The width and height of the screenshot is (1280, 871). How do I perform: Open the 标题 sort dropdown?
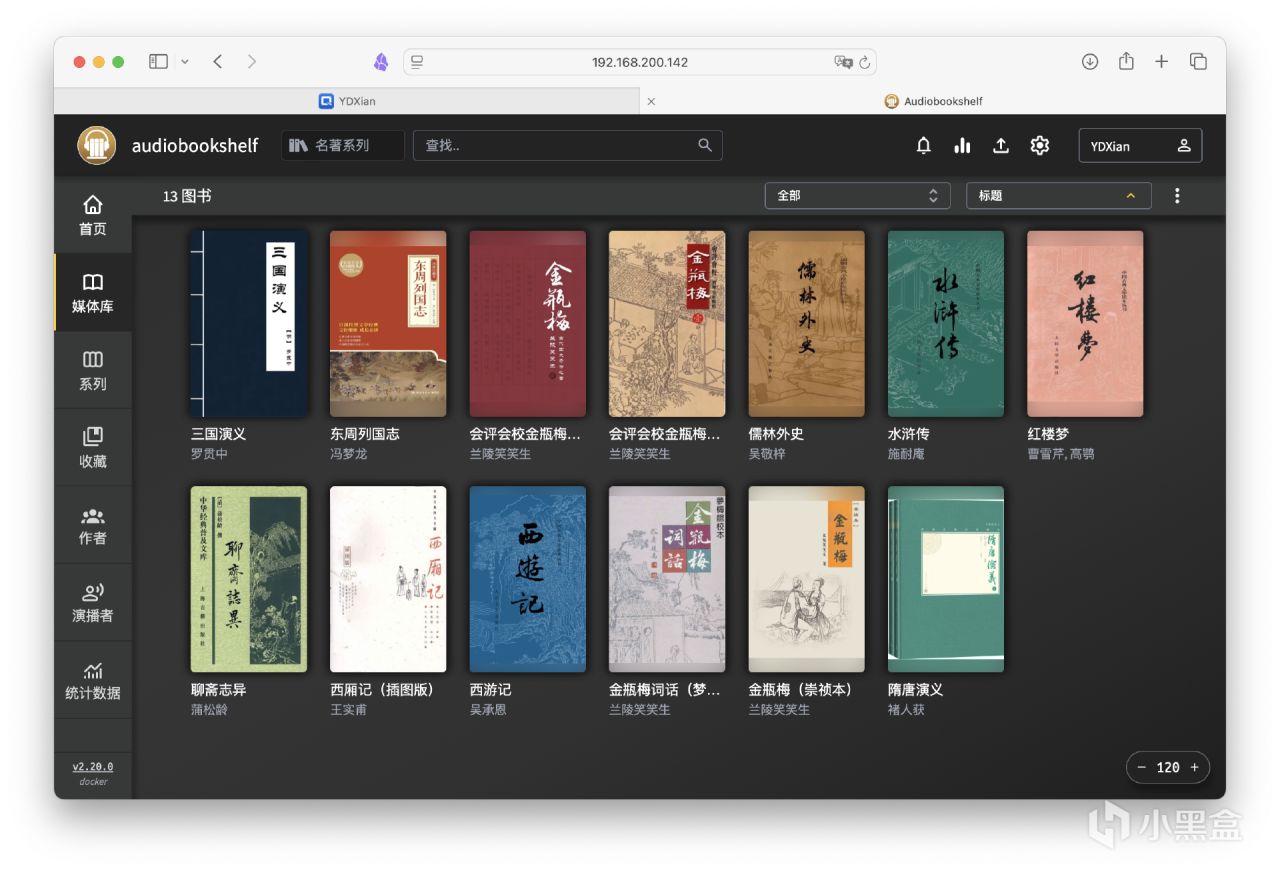(1058, 196)
